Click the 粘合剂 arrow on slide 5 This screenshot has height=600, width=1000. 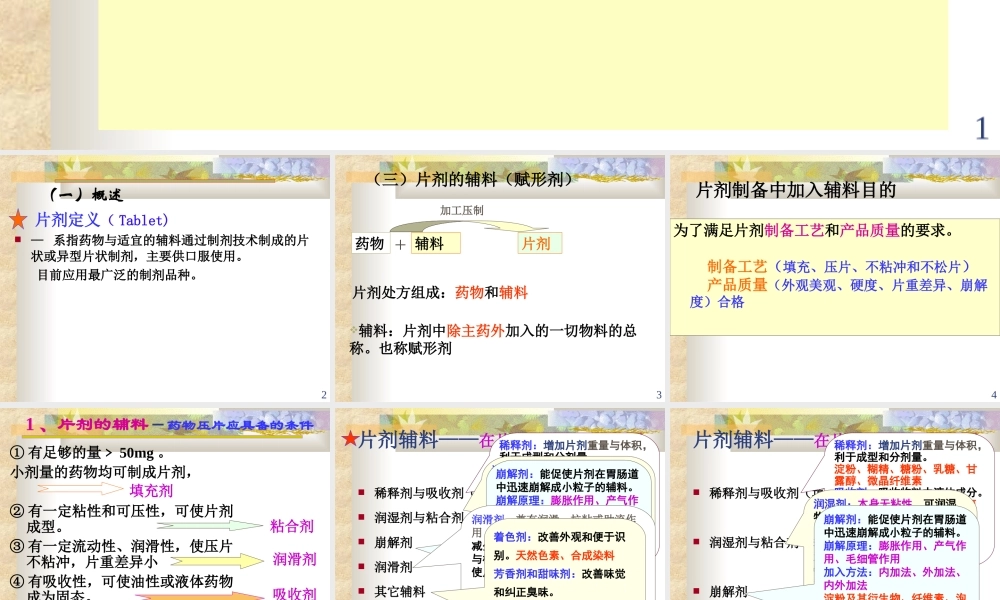(x=208, y=525)
